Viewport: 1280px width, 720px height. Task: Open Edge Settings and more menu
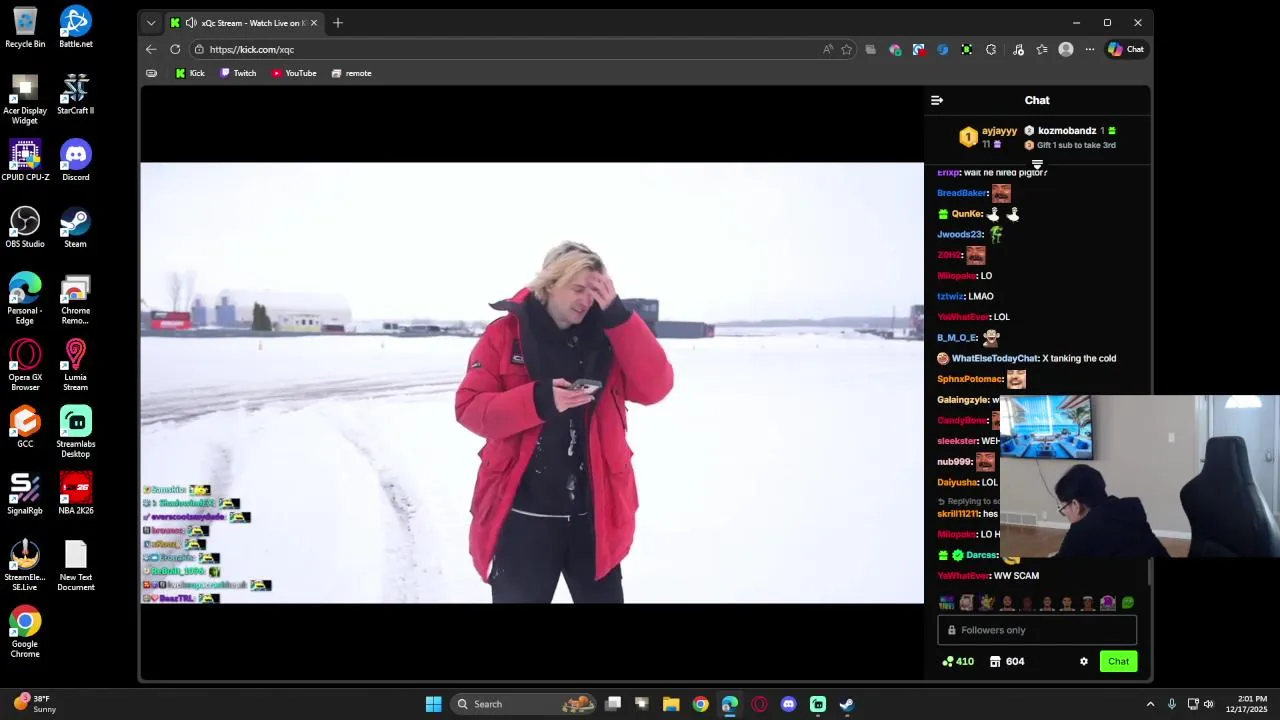pos(1090,49)
